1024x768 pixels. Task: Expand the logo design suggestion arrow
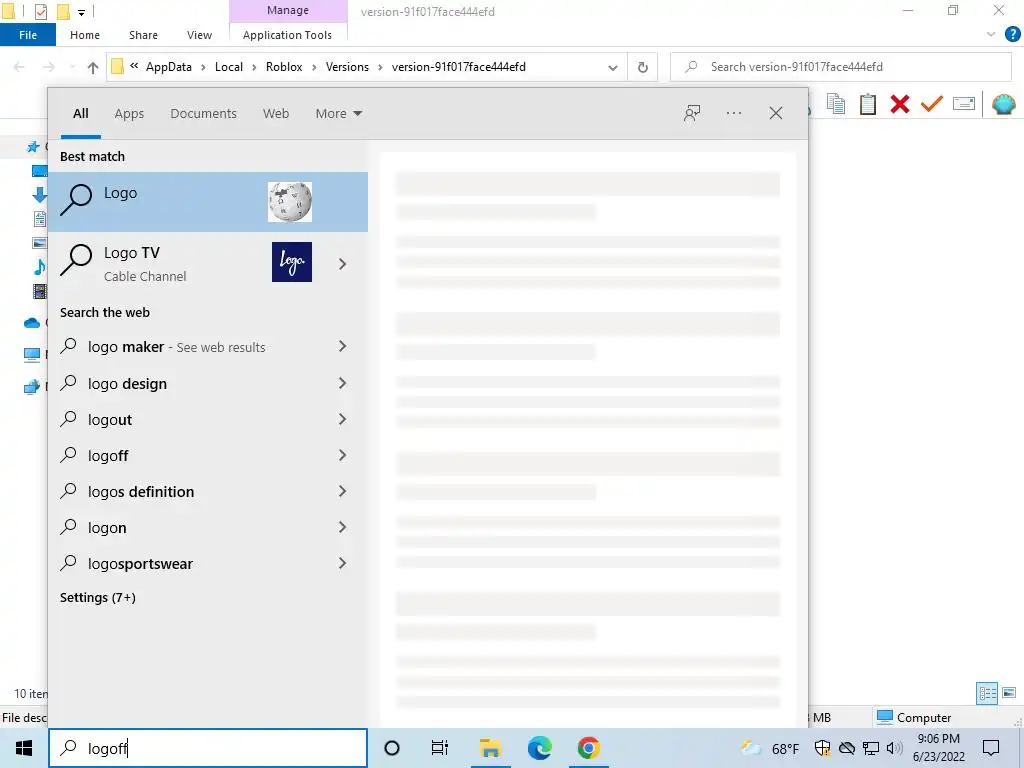[343, 383]
